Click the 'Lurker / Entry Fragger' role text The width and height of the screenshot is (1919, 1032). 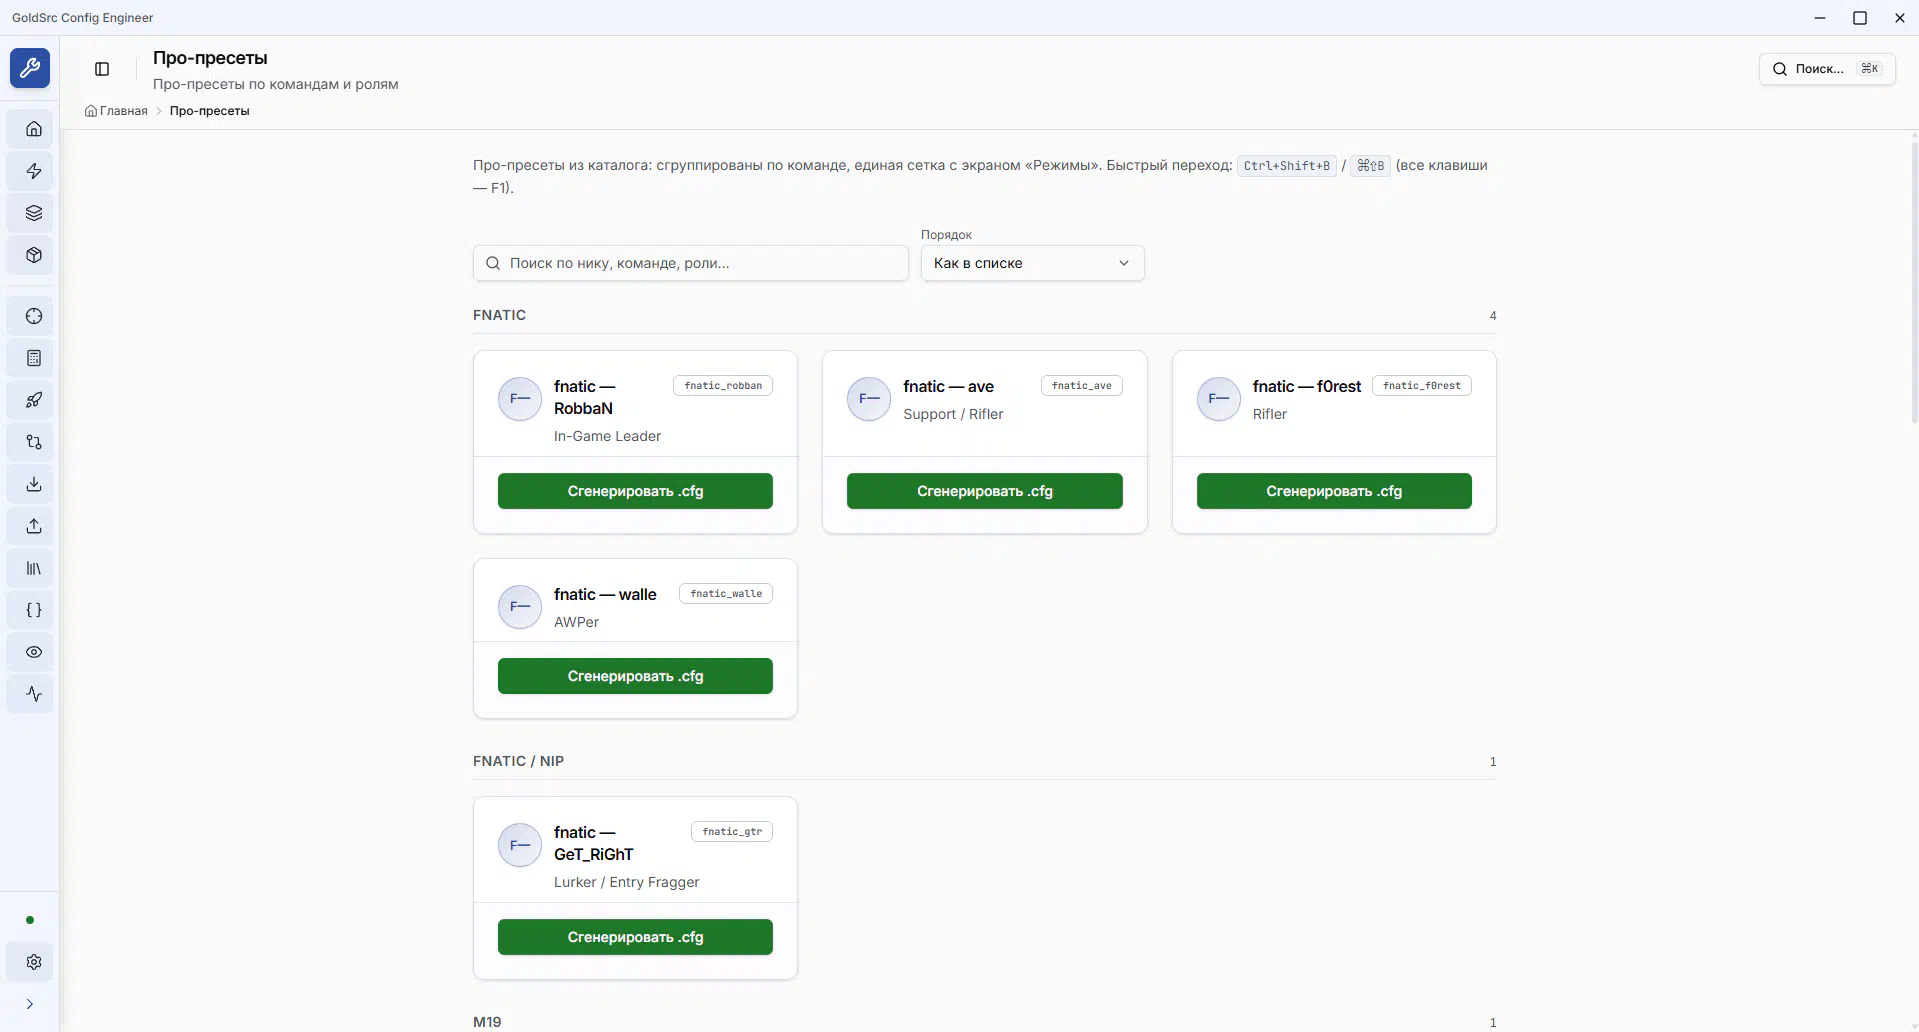(627, 882)
